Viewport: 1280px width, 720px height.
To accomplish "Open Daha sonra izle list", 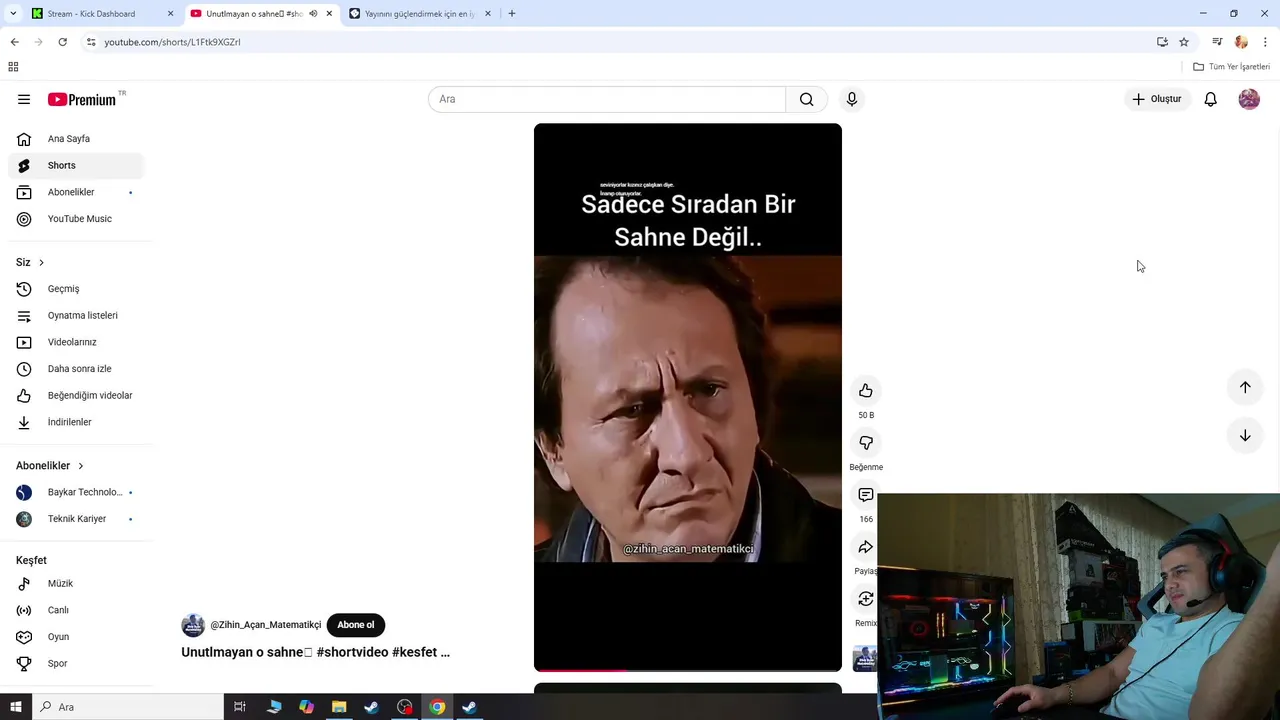I will (76, 369).
